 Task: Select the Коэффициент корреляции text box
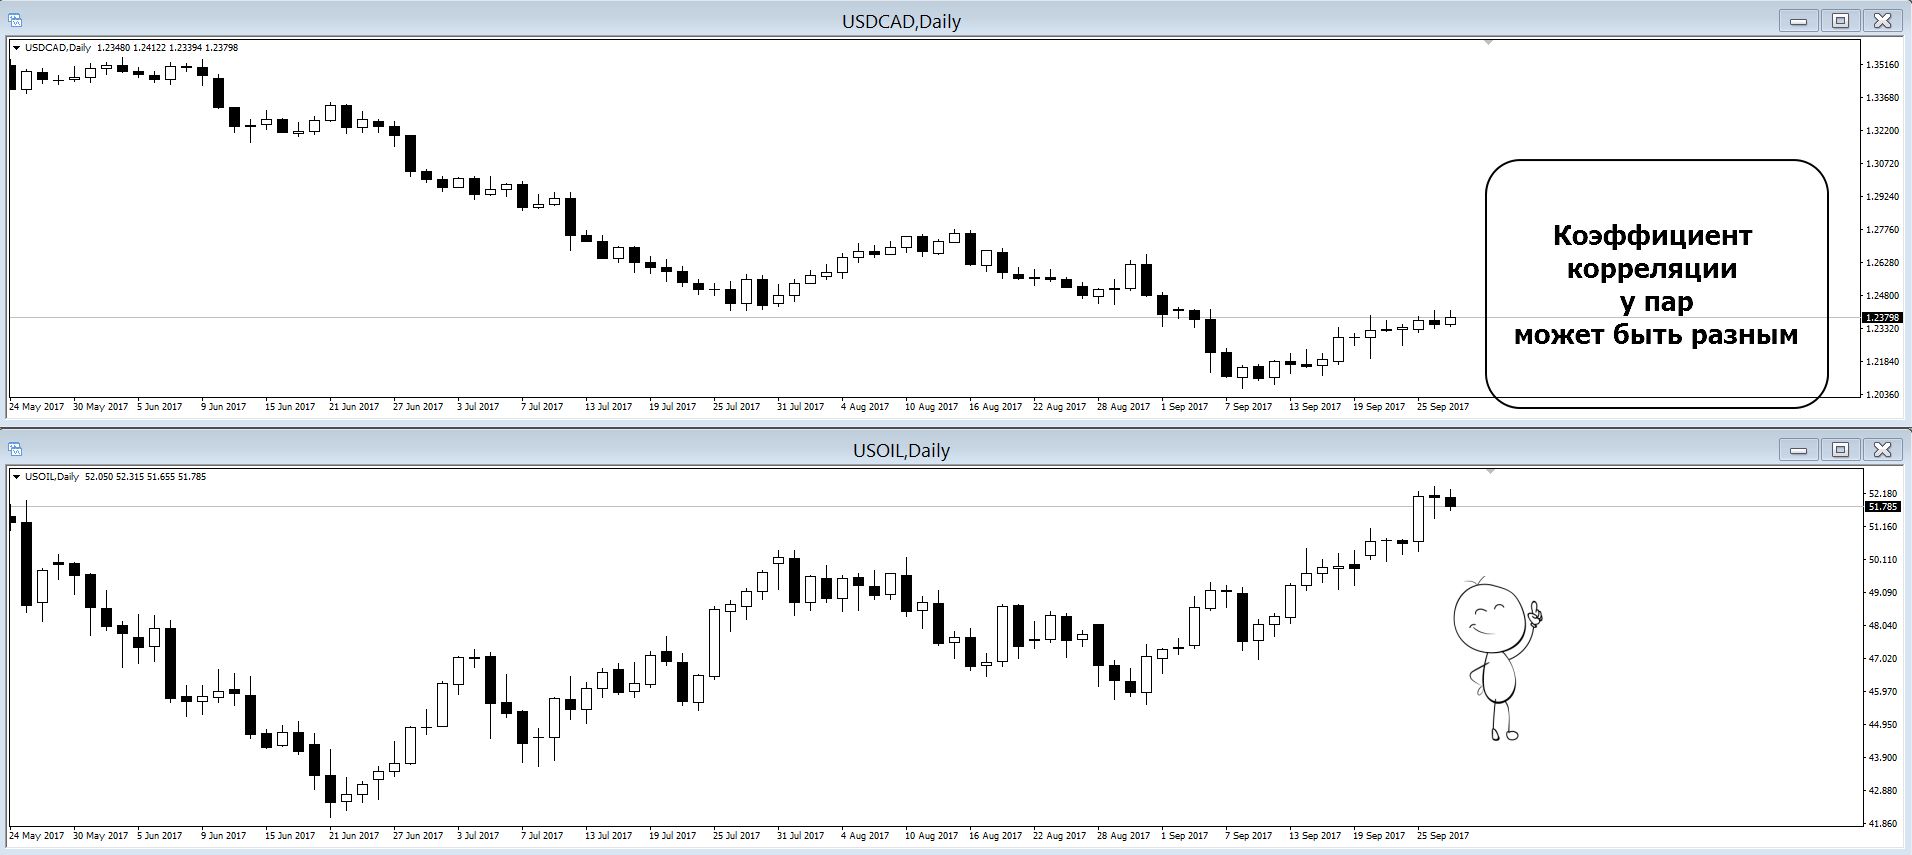click(1656, 284)
